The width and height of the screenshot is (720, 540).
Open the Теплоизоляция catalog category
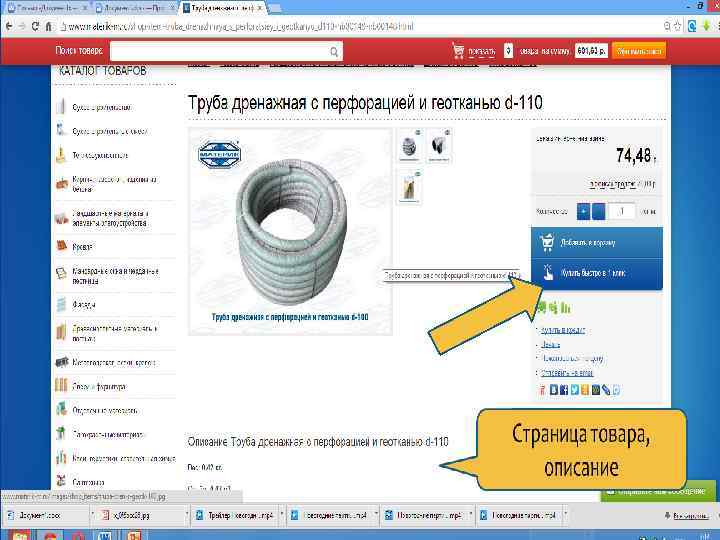click(100, 155)
